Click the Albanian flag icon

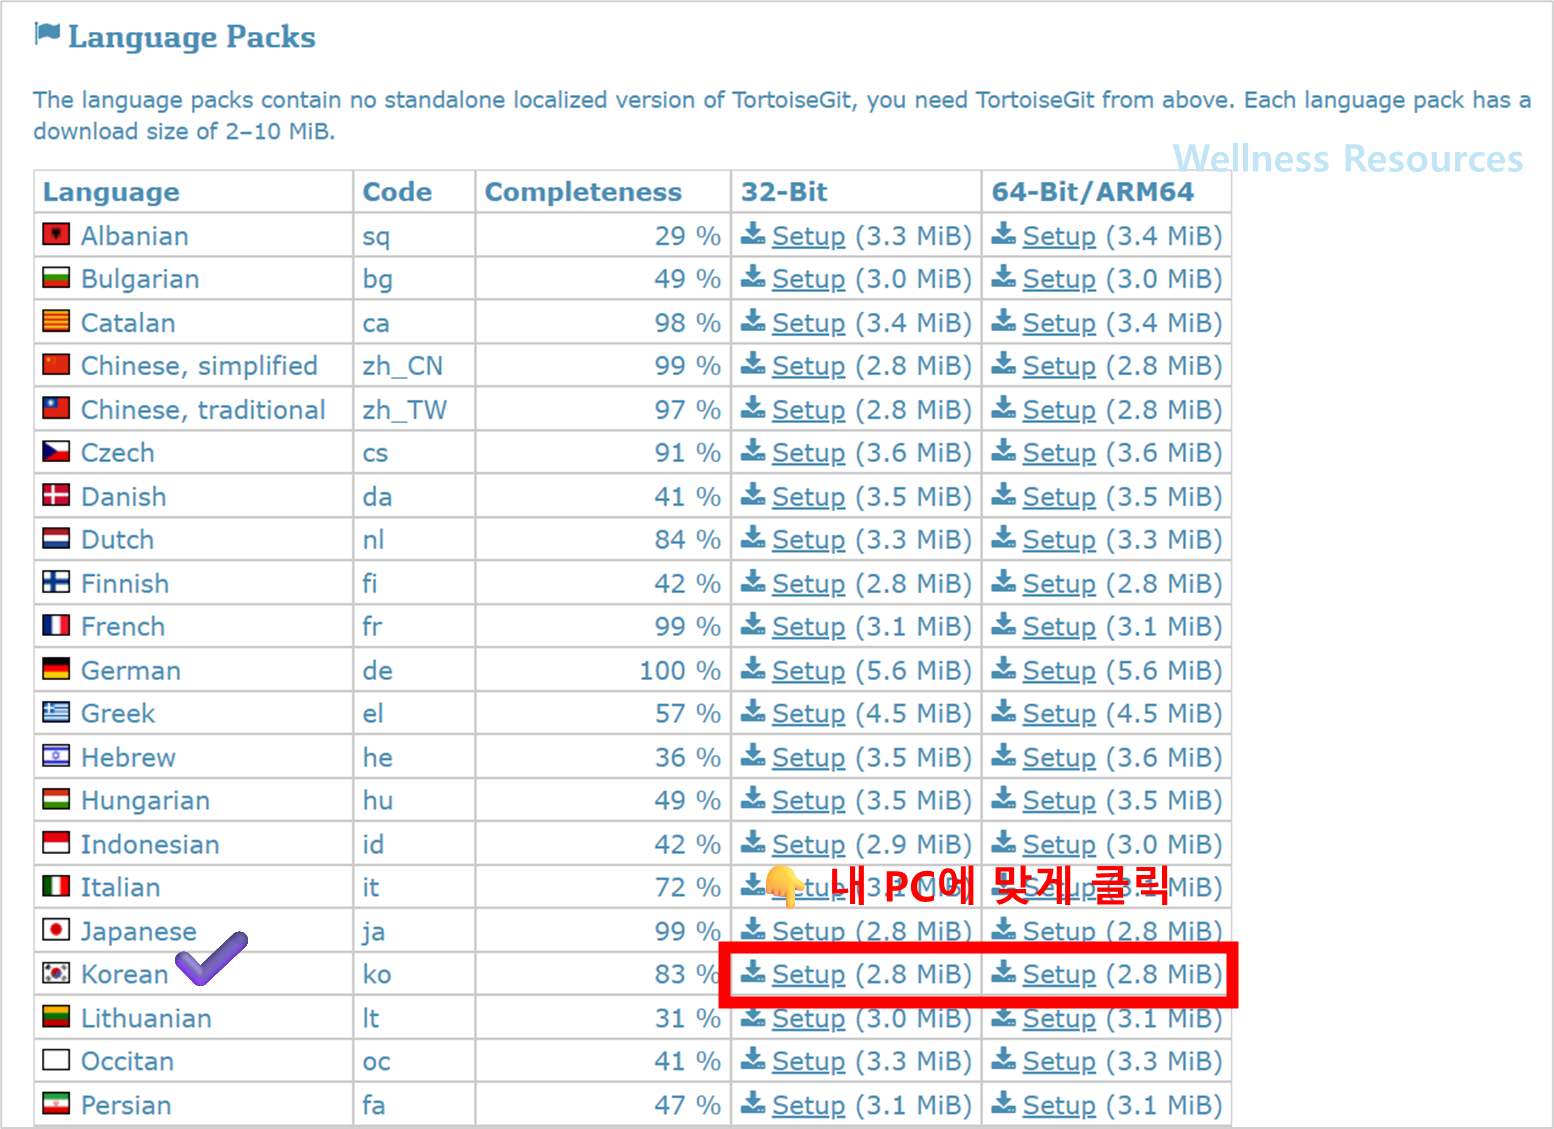pyautogui.click(x=56, y=234)
